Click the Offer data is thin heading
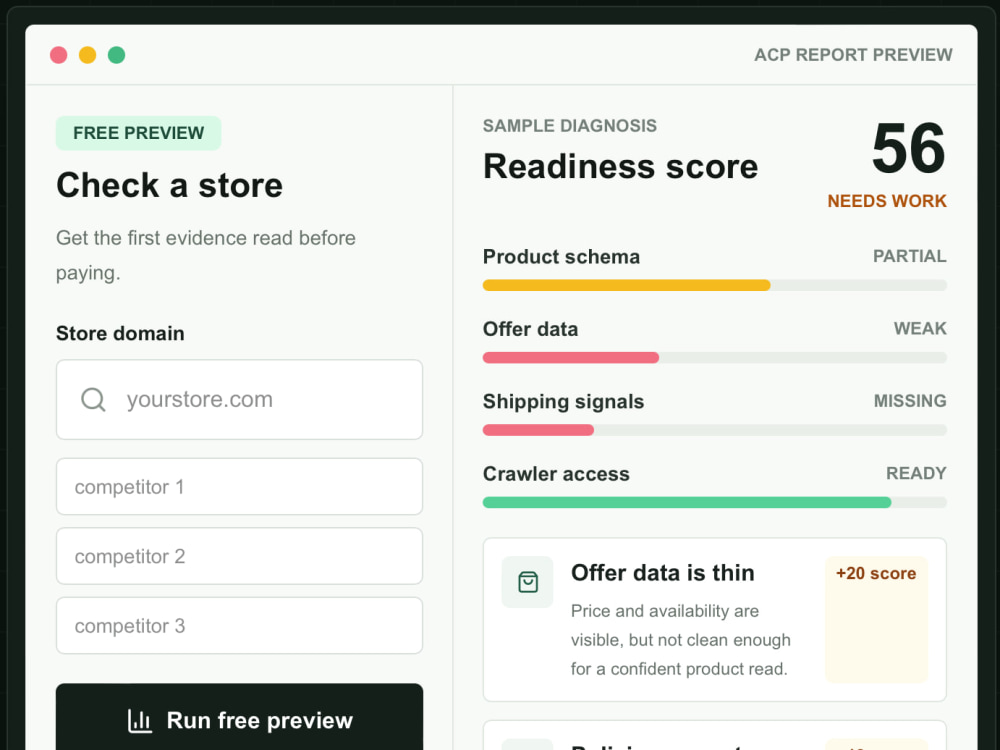This screenshot has width=1000, height=750. click(x=663, y=573)
